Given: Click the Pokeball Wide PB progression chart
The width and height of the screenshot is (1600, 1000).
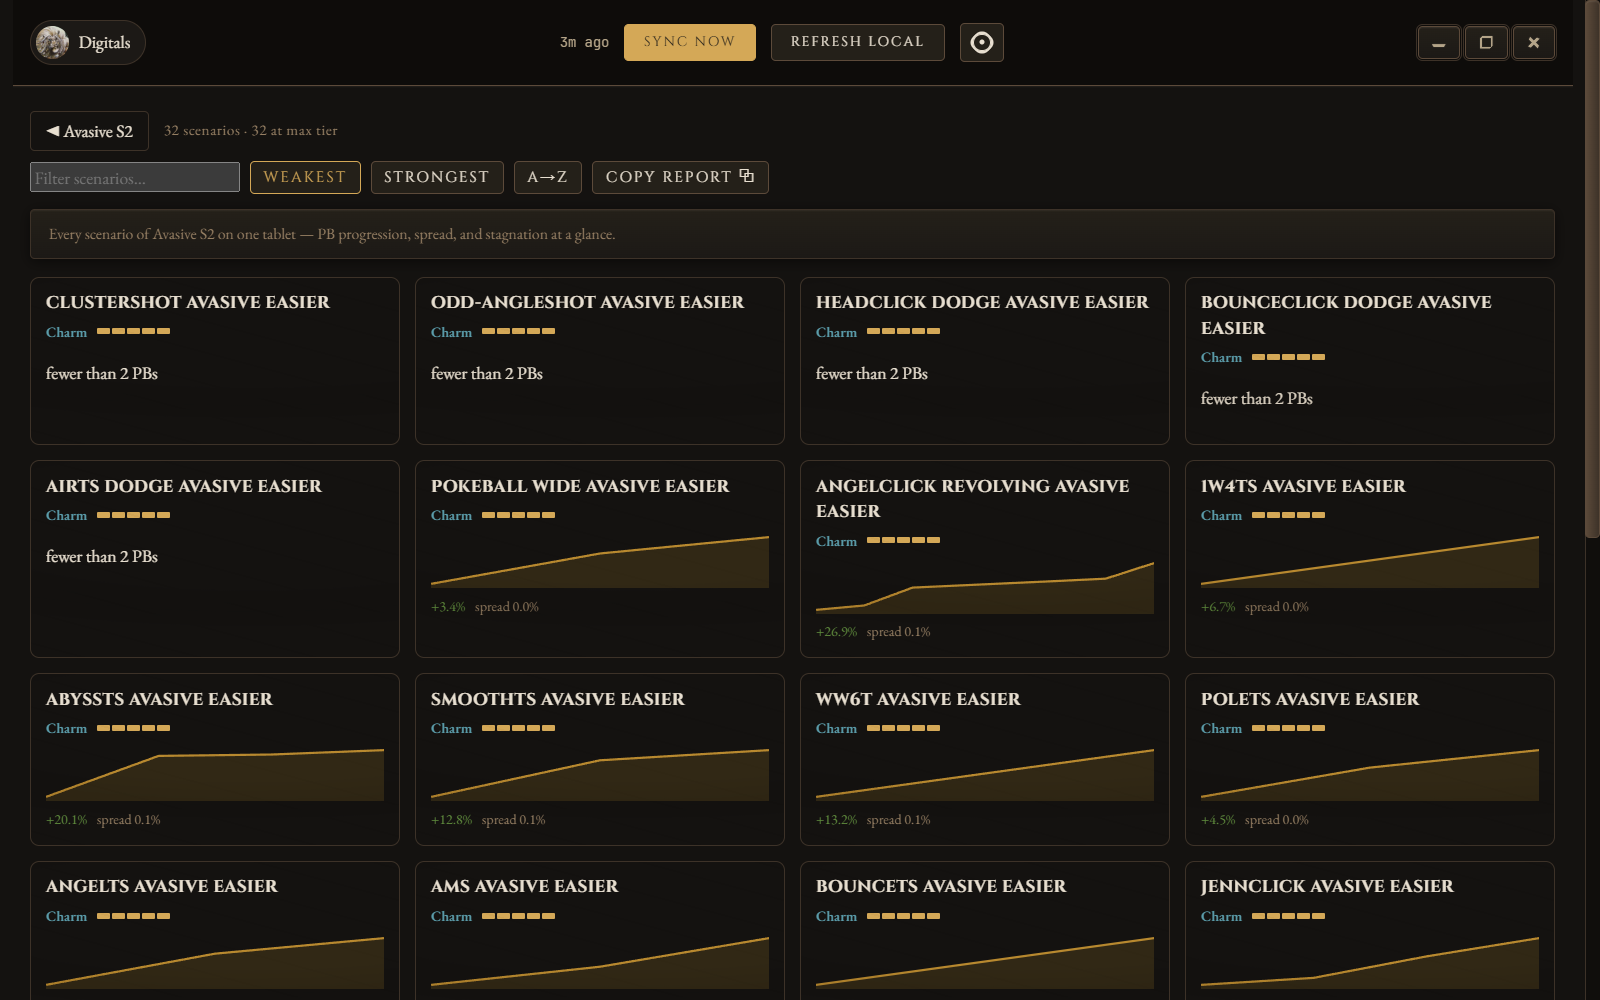Looking at the screenshot, I should (x=600, y=562).
